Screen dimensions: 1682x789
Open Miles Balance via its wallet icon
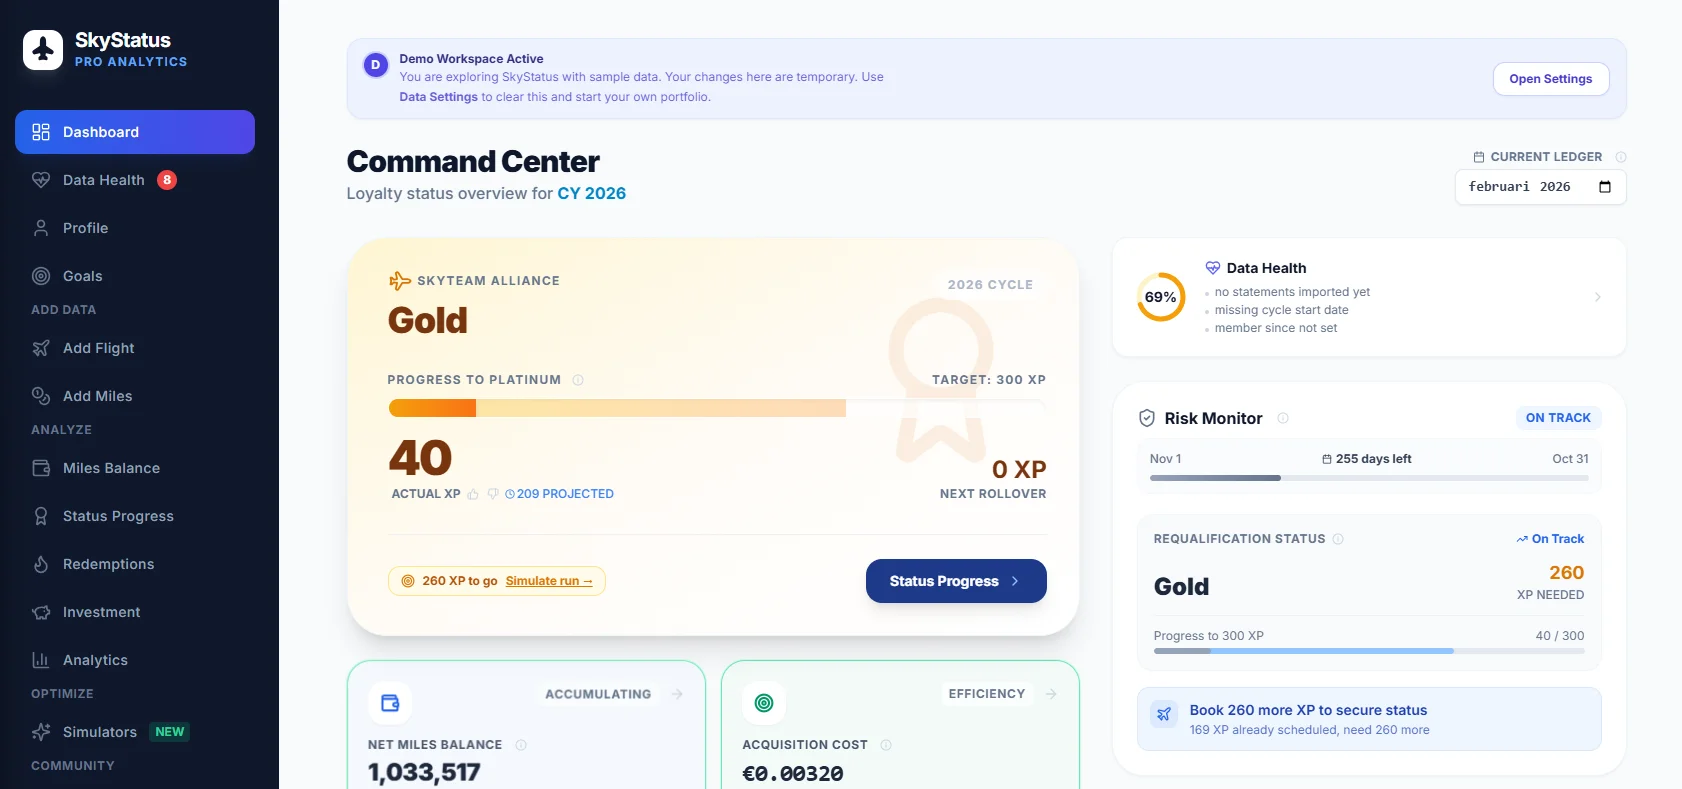pos(40,468)
